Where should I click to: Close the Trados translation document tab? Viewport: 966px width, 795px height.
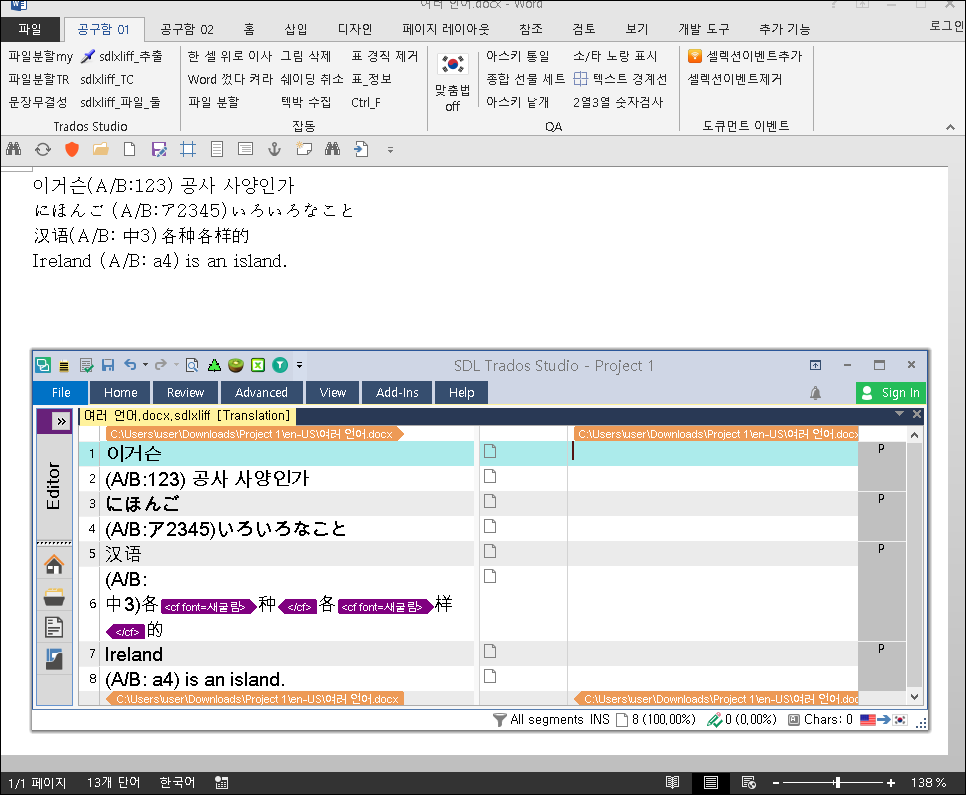coord(917,414)
